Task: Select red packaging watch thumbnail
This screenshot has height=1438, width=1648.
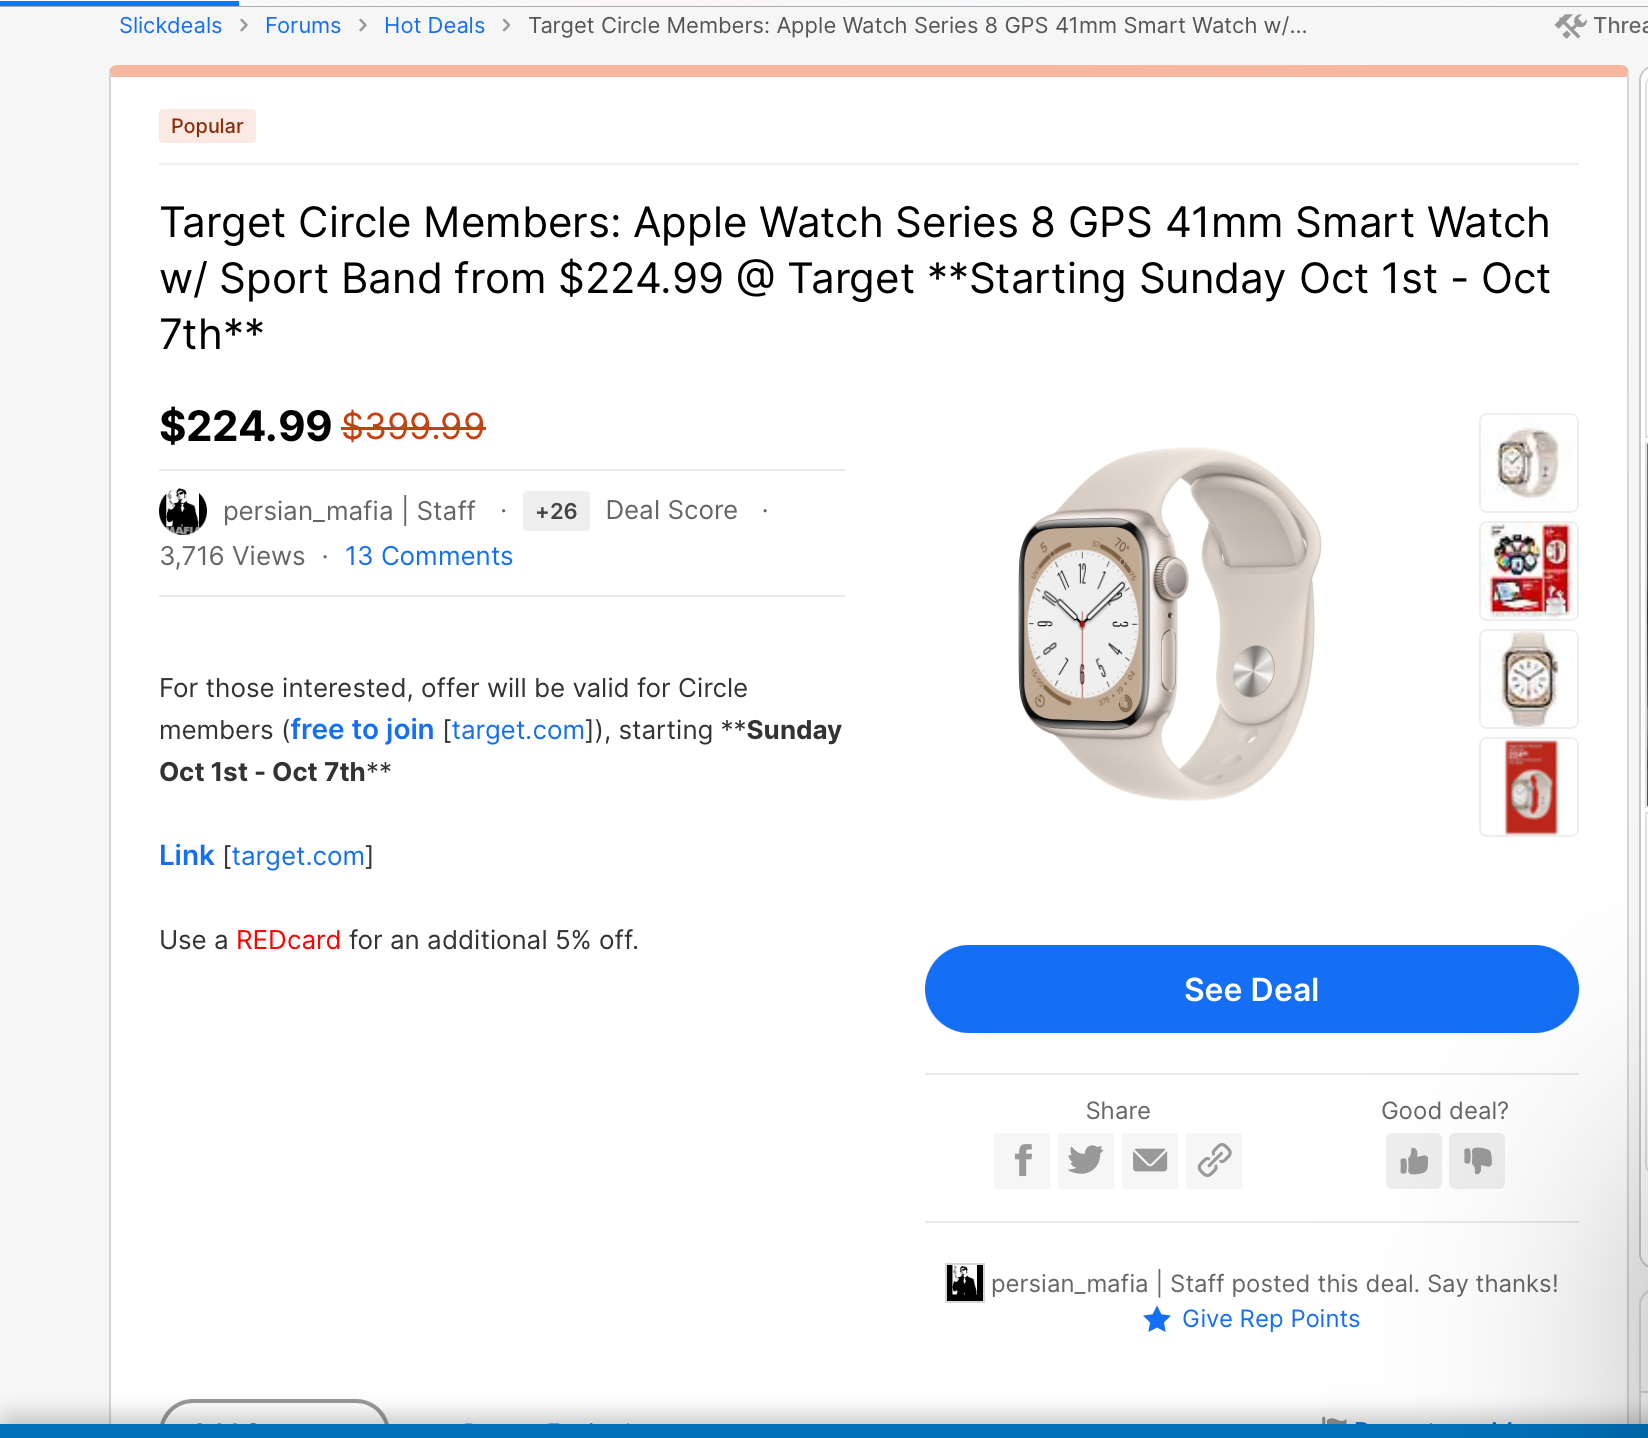Action: (1528, 787)
